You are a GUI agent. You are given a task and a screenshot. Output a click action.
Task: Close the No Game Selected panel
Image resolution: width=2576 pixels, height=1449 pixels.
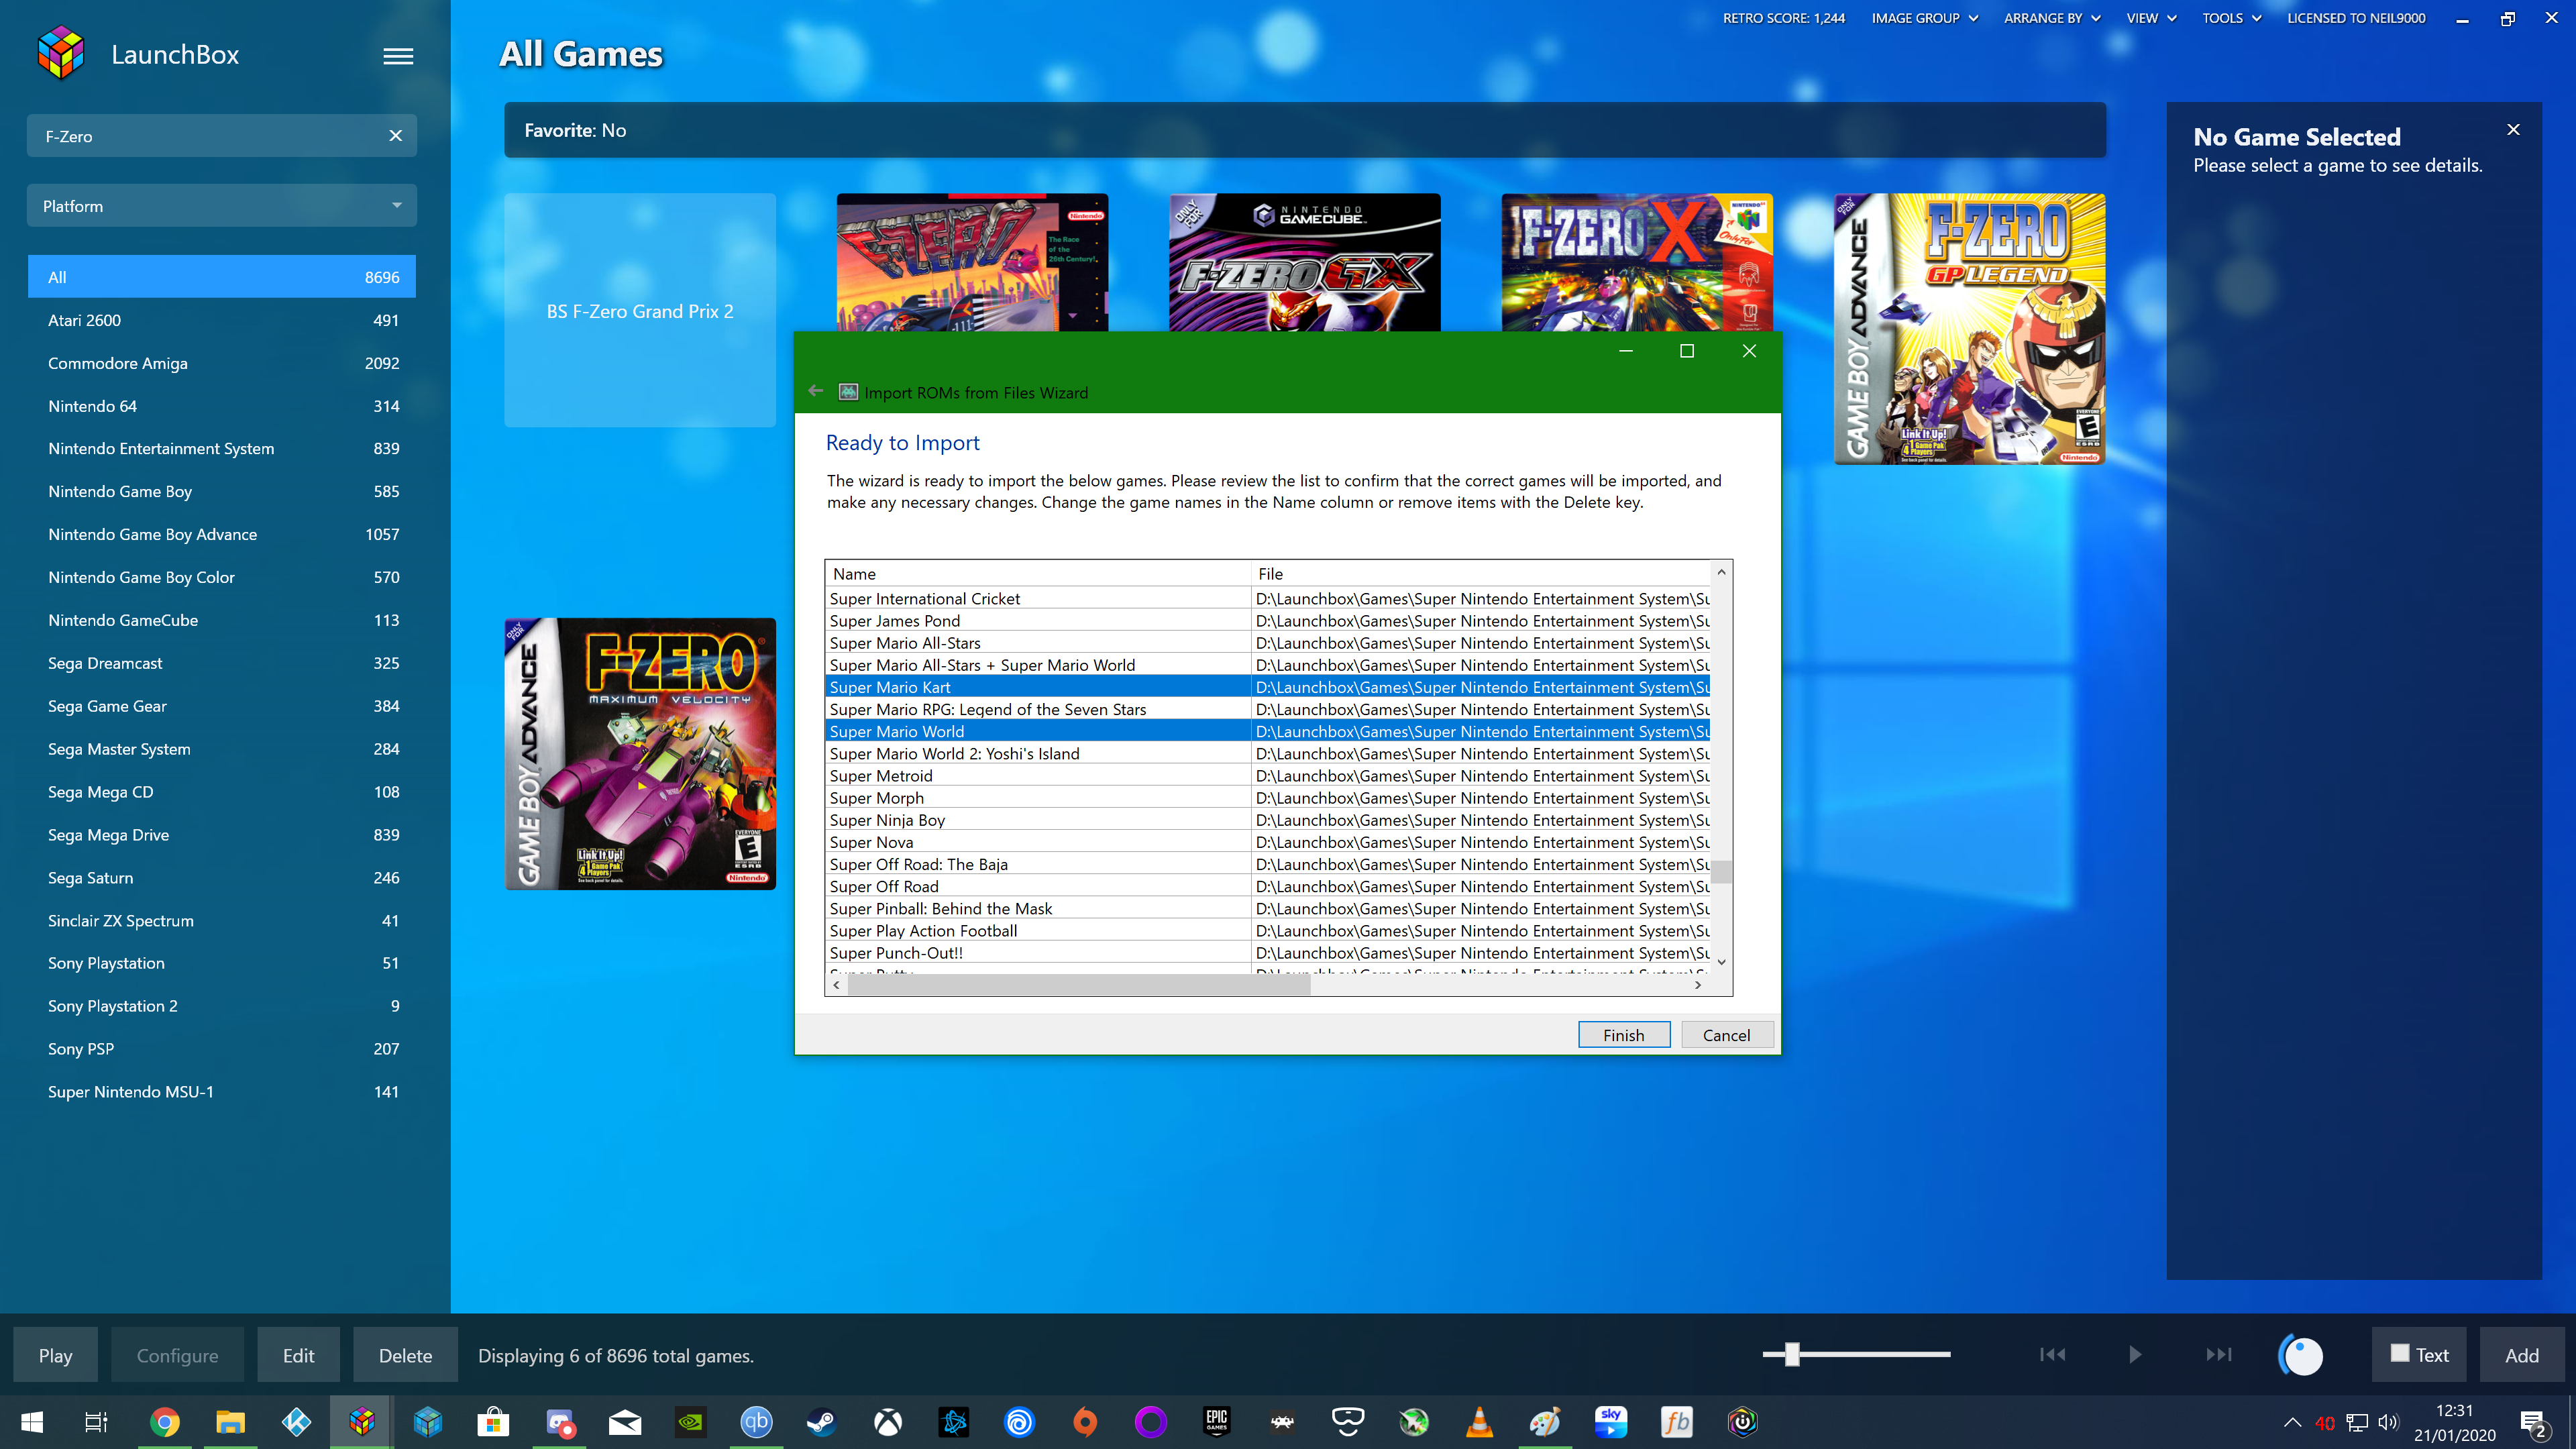(x=2513, y=130)
